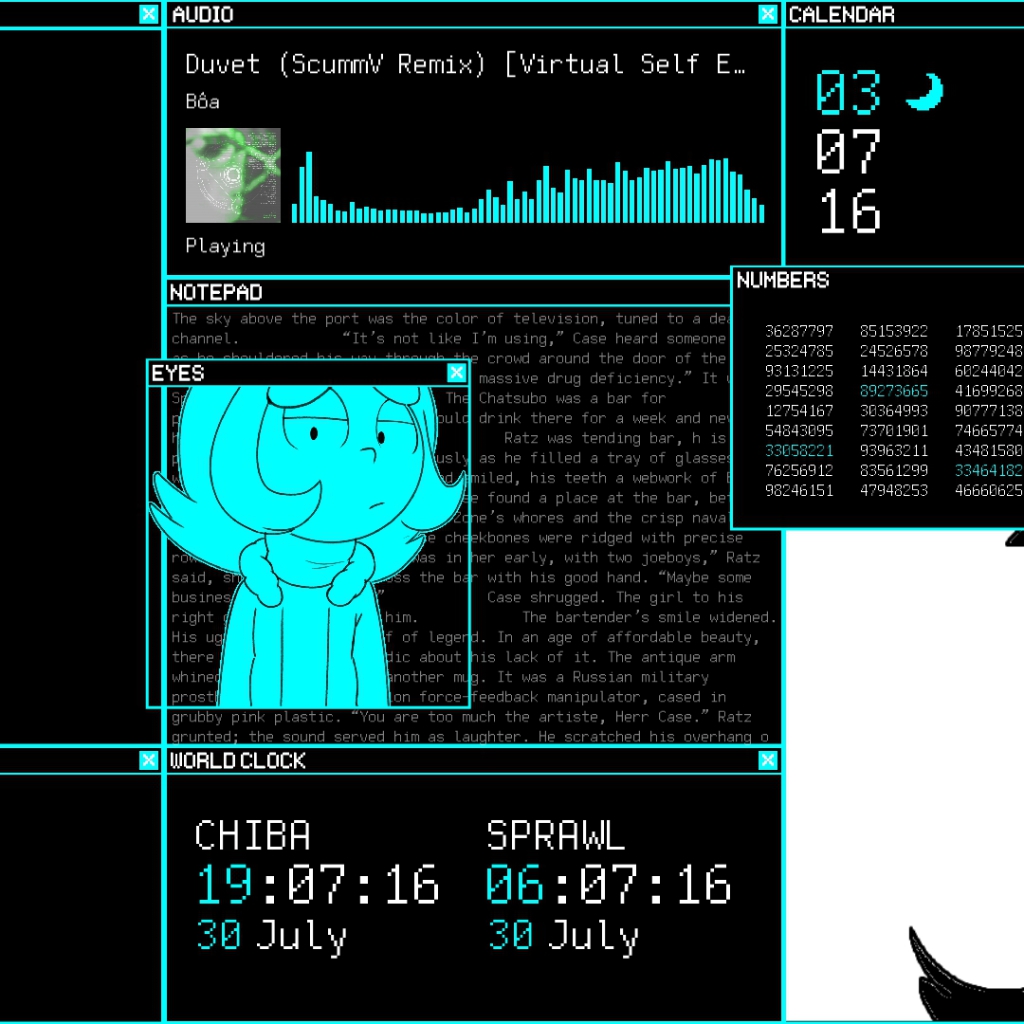Click number 93131225 in Numbers
Image resolution: width=1024 pixels, height=1024 pixels.
click(x=799, y=371)
